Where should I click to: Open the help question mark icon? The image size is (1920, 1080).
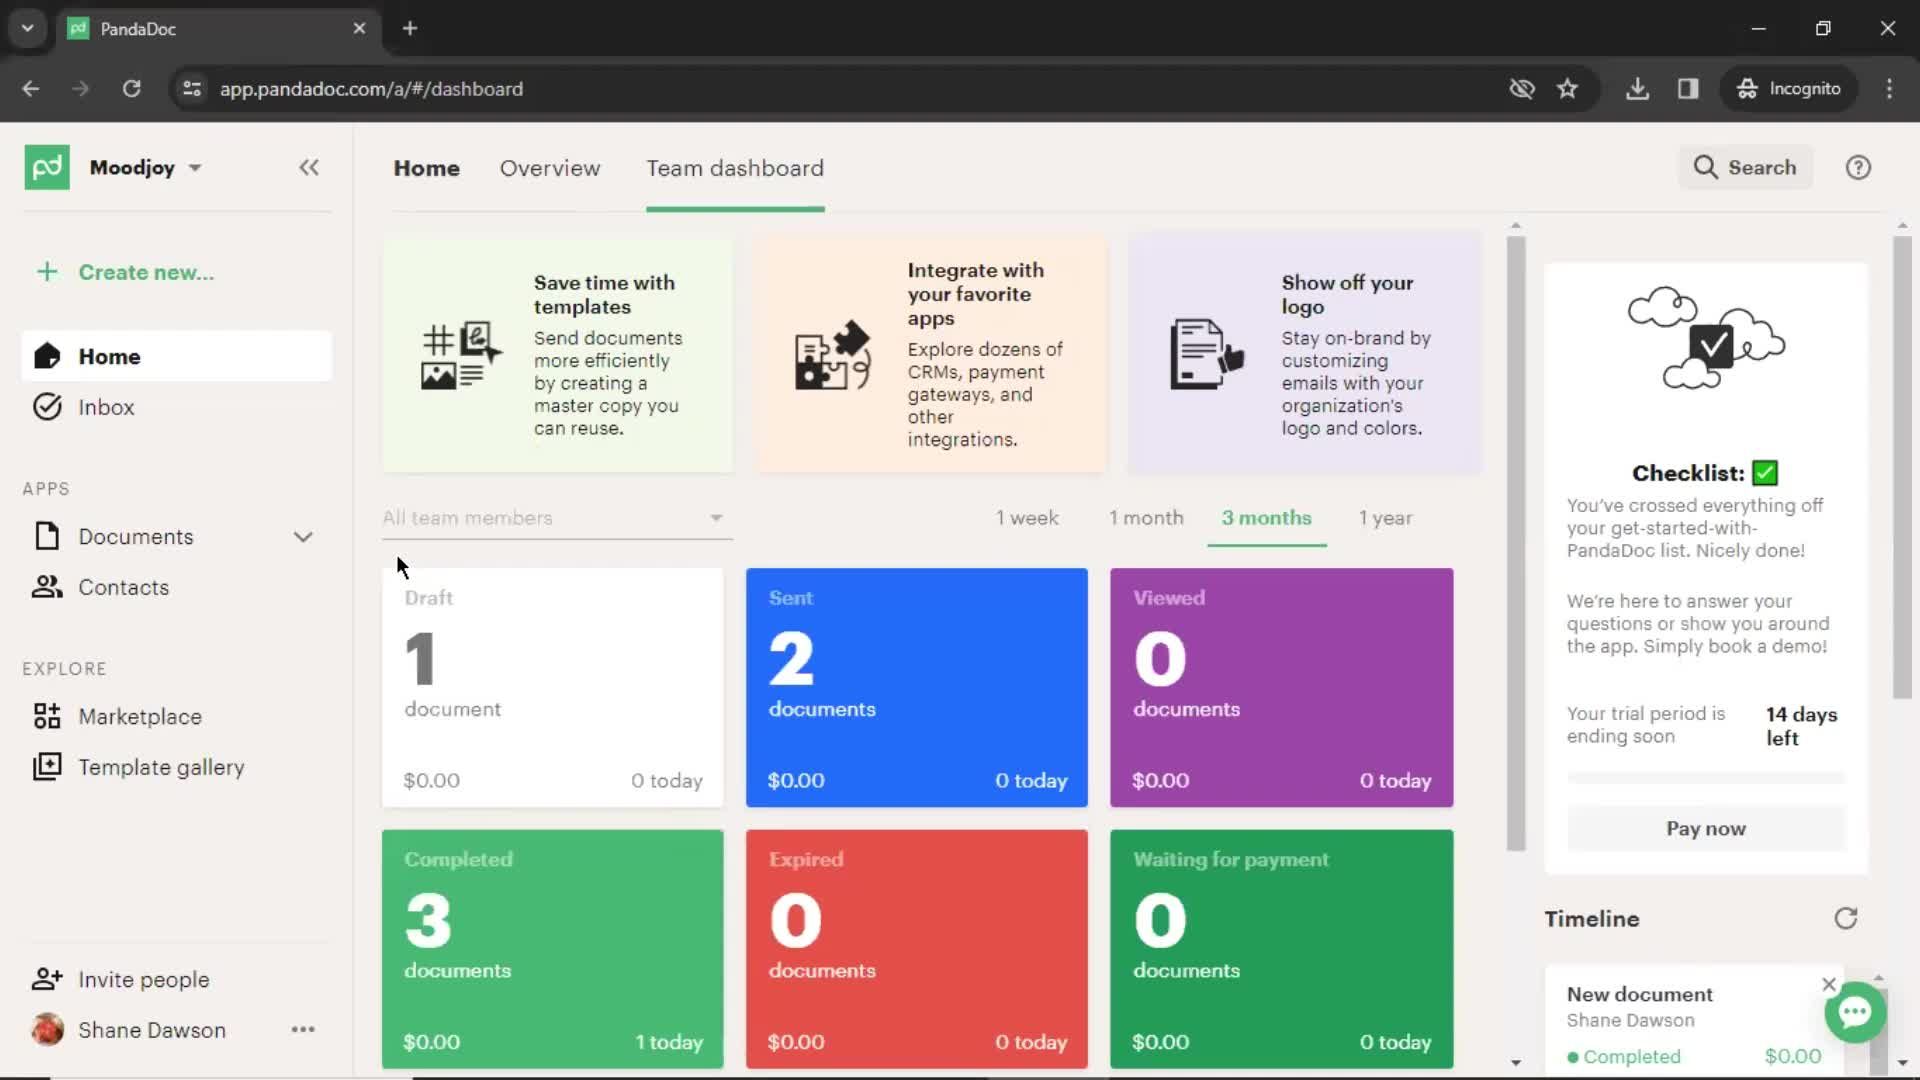pyautogui.click(x=1858, y=167)
